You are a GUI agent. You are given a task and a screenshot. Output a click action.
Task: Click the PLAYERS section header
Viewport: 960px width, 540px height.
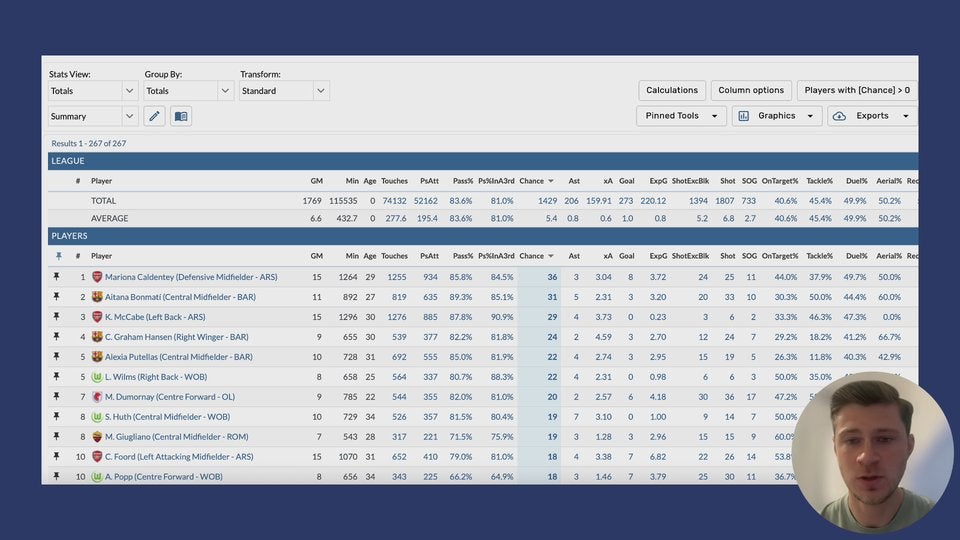(x=483, y=236)
